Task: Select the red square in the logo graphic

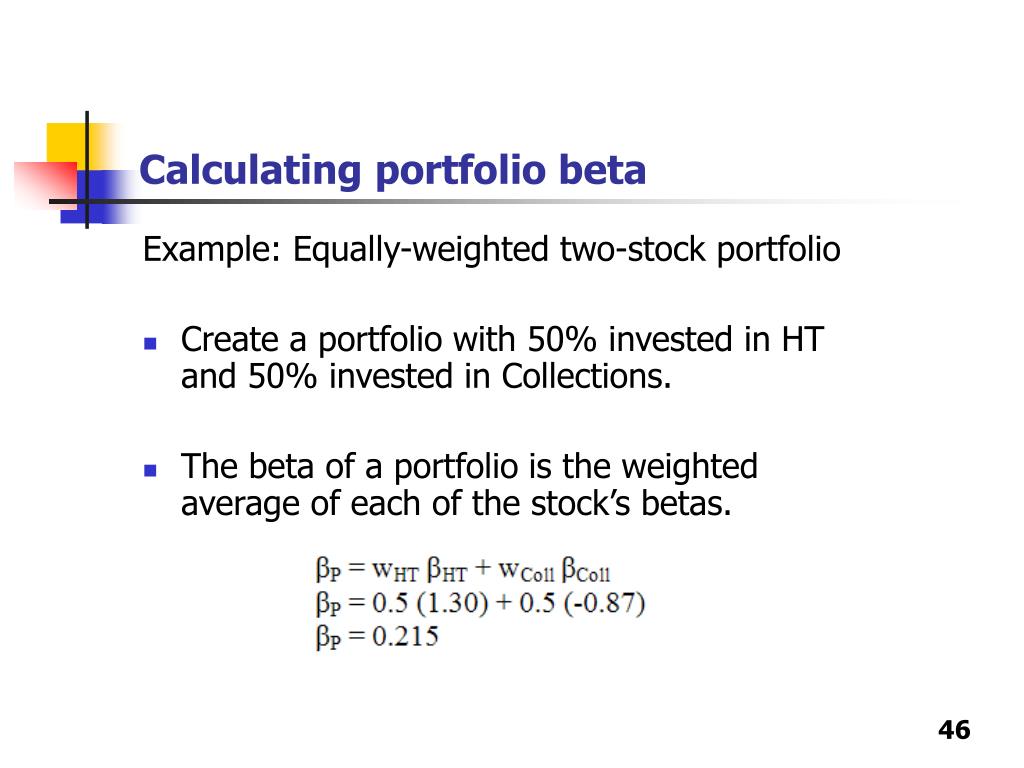Action: pyautogui.click(x=46, y=184)
